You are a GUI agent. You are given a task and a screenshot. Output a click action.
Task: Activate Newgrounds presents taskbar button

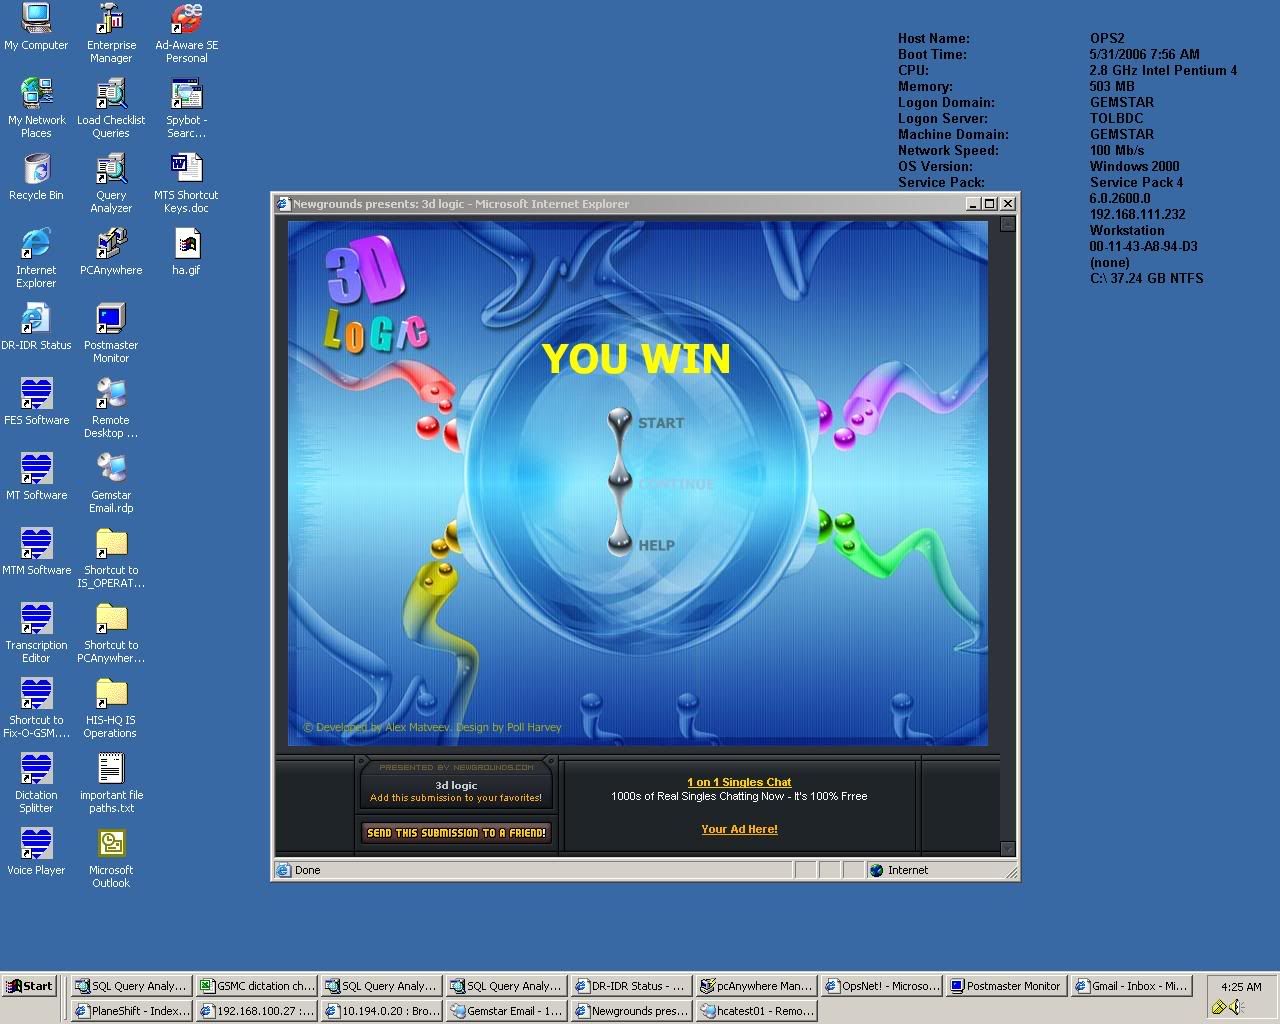632,1011
